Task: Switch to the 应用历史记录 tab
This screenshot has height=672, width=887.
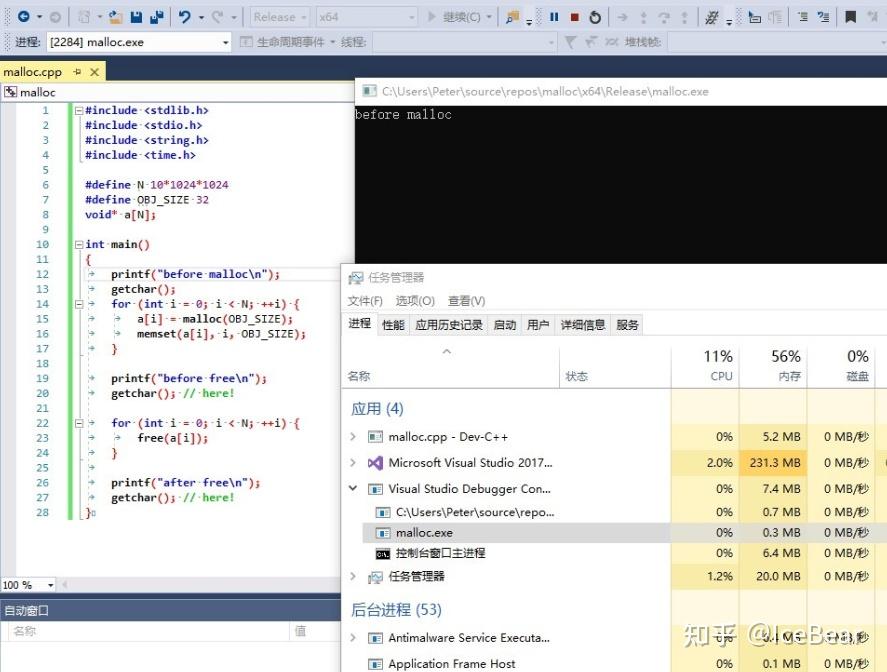Action: 449,325
